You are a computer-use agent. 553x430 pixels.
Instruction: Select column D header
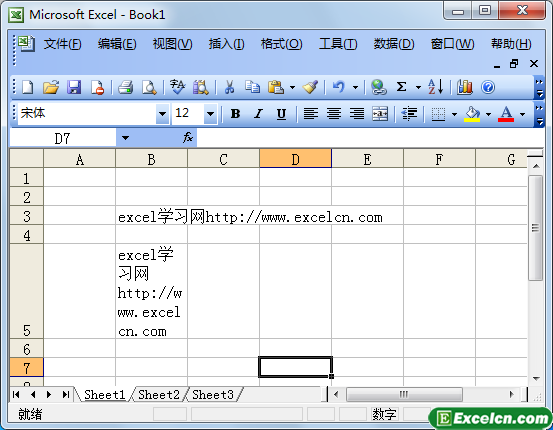[295, 159]
